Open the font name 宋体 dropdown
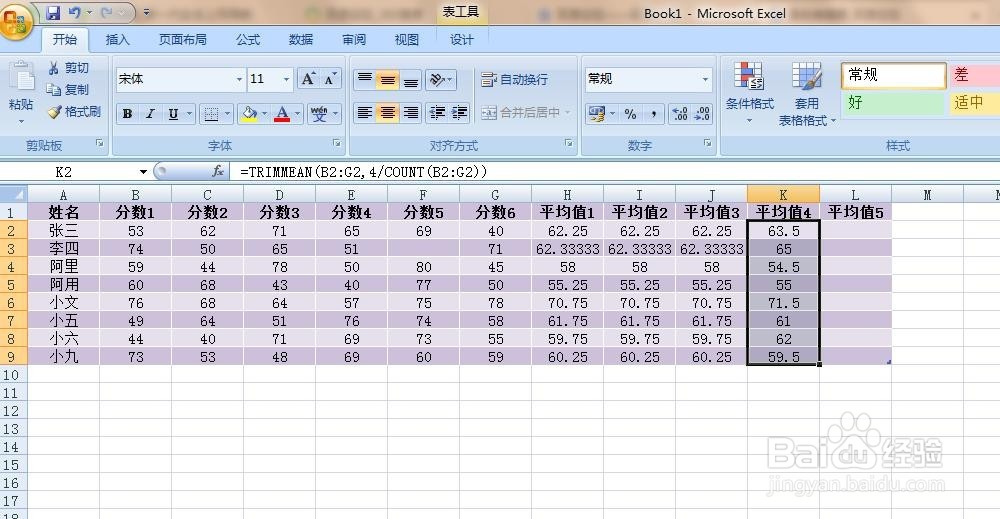1000x519 pixels. point(239,79)
